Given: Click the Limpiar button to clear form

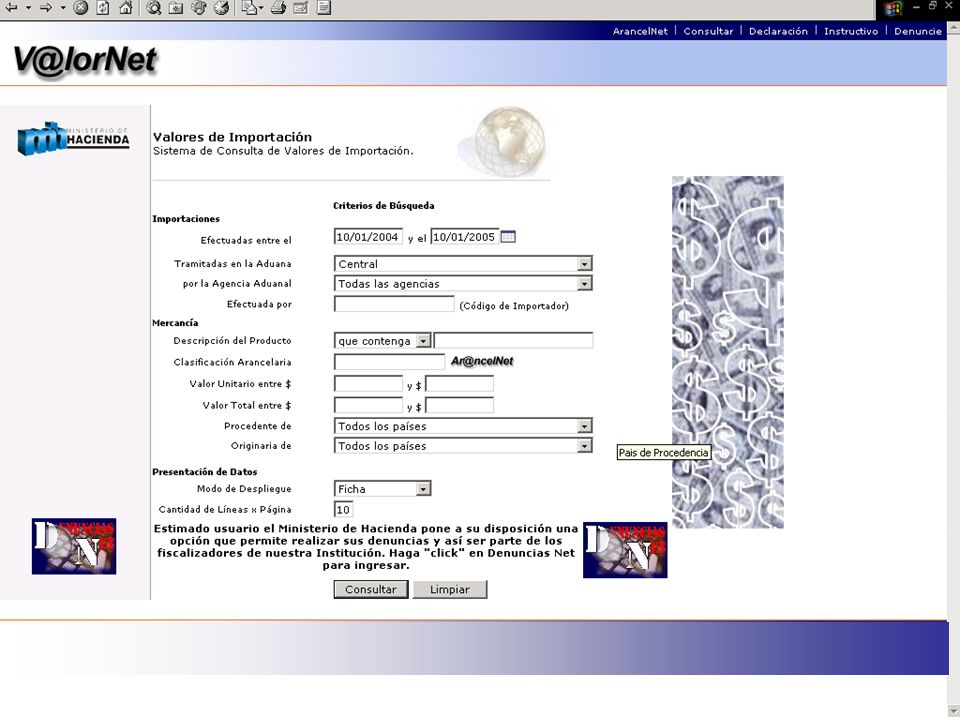Looking at the screenshot, I should pyautogui.click(x=450, y=590).
